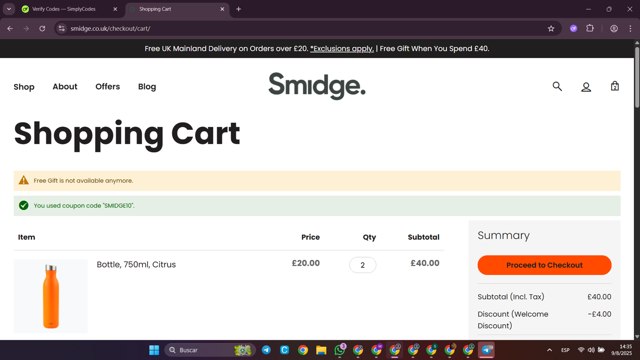Click the Subtotal (Incl. Tax) label
This screenshot has height=360, width=640.
(x=511, y=297)
